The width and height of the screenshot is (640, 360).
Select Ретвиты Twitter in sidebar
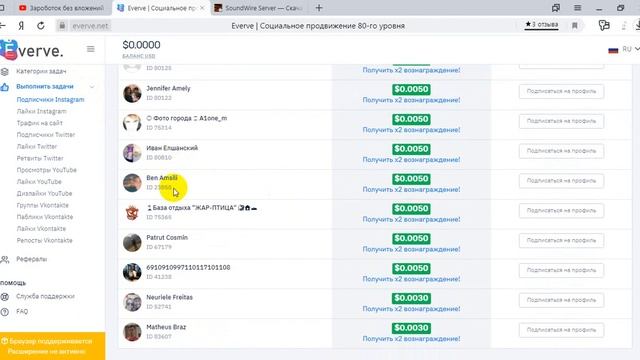(x=40, y=158)
